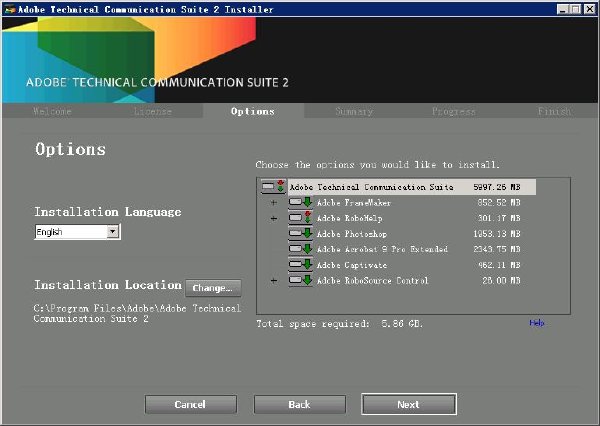This screenshot has width=600, height=426.
Task: Click the installer title bar application icon
Action: [x=10, y=9]
